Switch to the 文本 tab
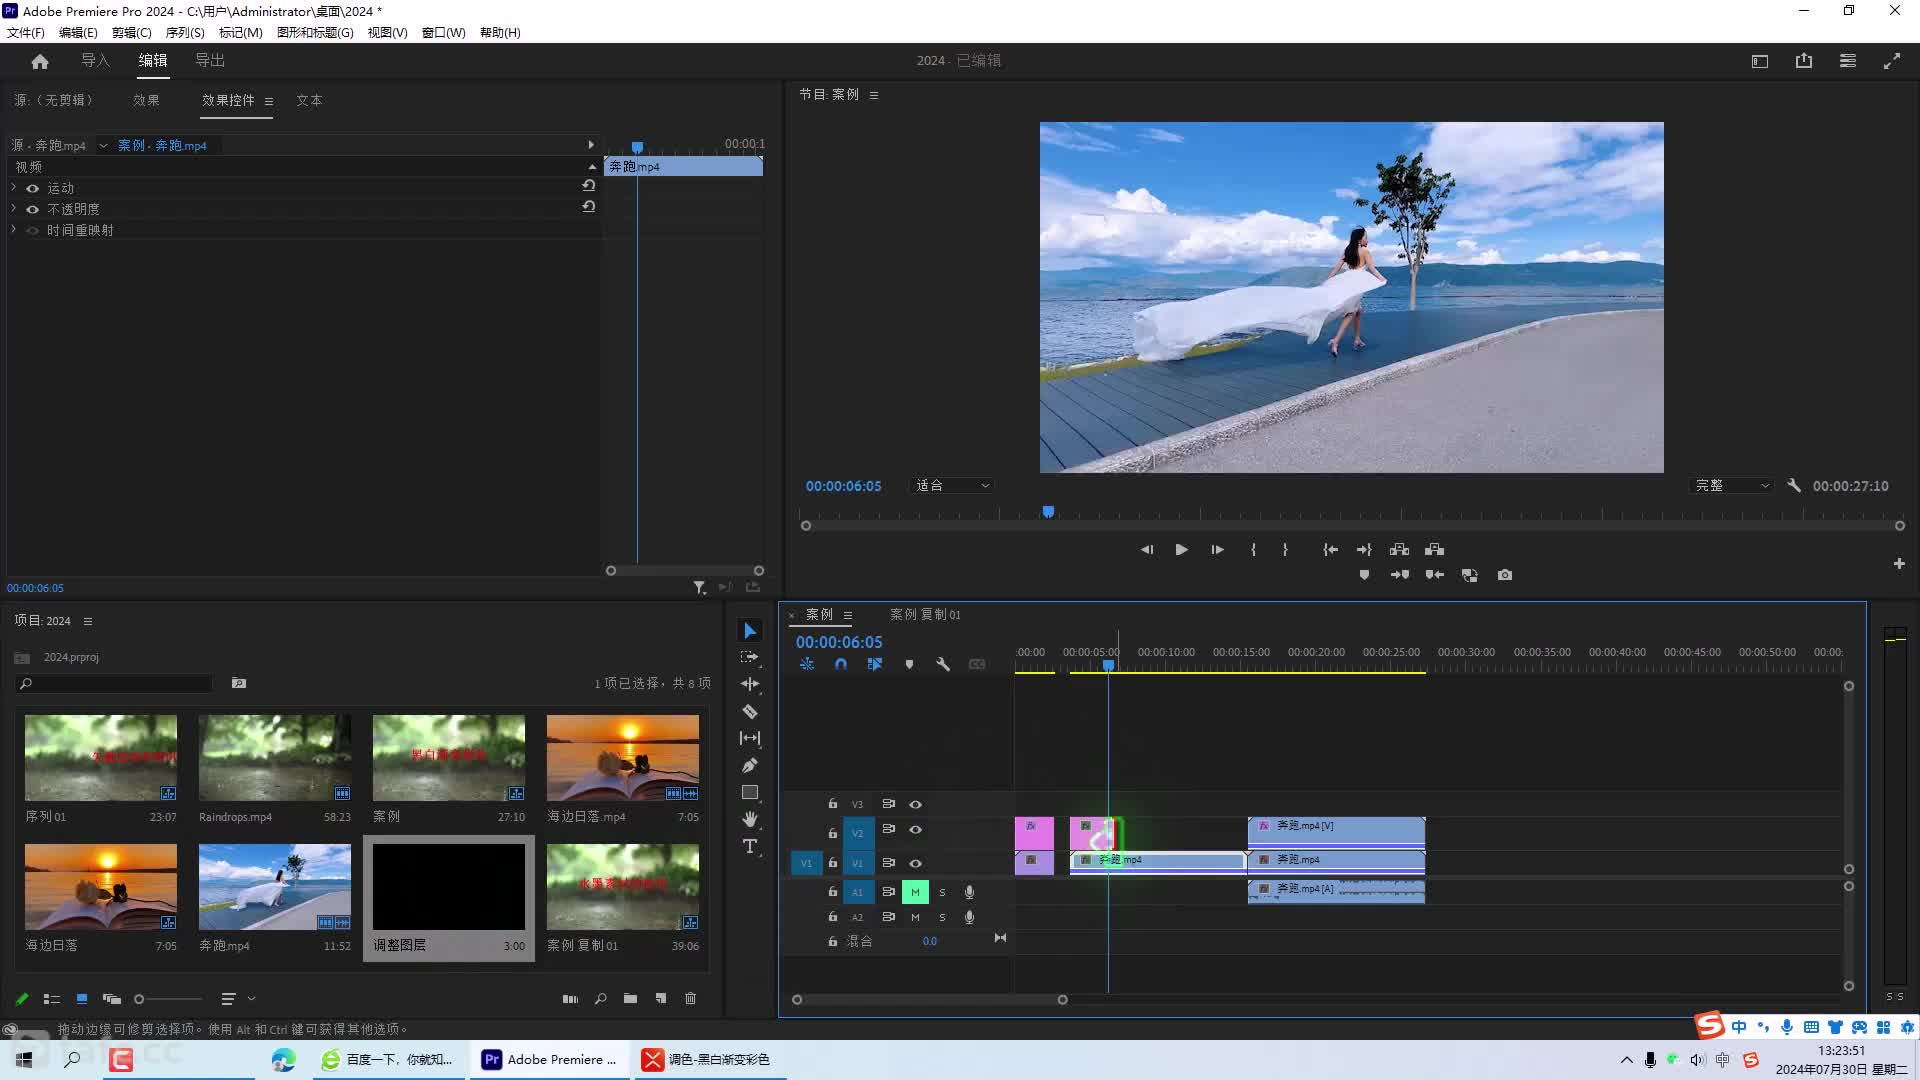Screen dimensions: 1920x1080 tap(309, 100)
